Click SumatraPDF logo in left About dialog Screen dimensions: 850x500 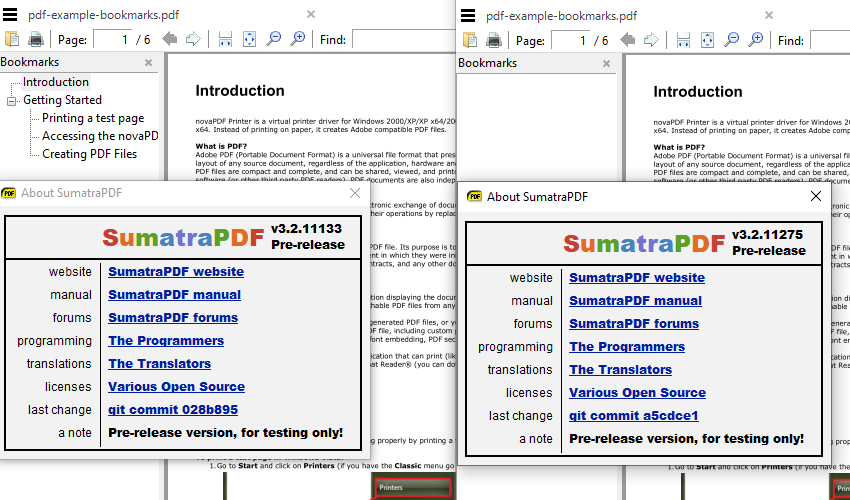coord(183,238)
